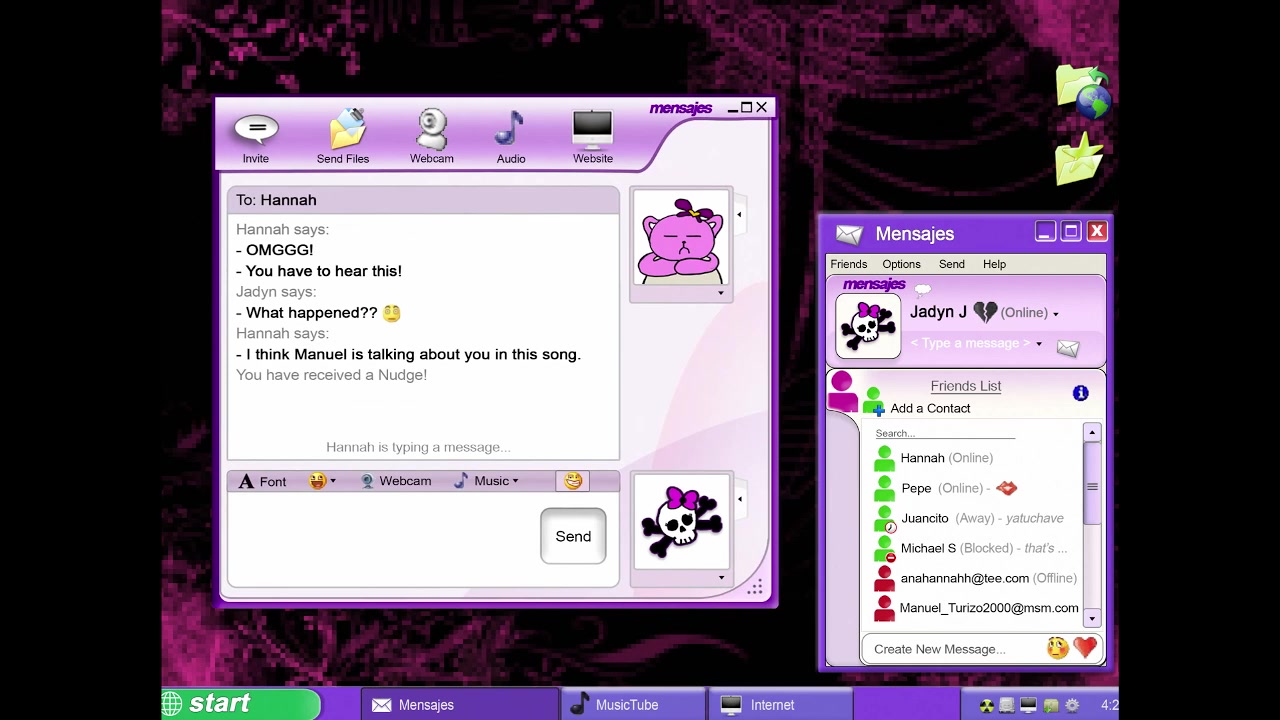The width and height of the screenshot is (1280, 720).
Task: Open dropdown below skull avatar in chat
Action: pyautogui.click(x=721, y=577)
